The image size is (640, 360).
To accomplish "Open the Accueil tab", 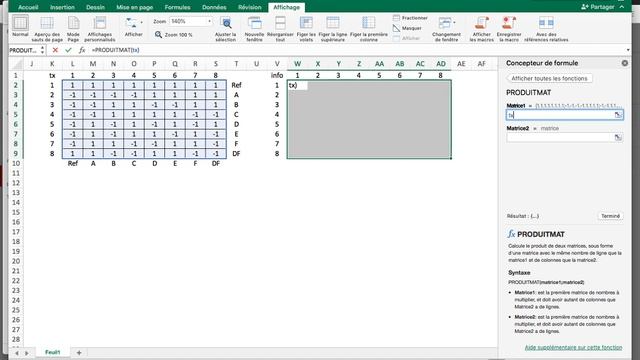I will pyautogui.click(x=28, y=7).
